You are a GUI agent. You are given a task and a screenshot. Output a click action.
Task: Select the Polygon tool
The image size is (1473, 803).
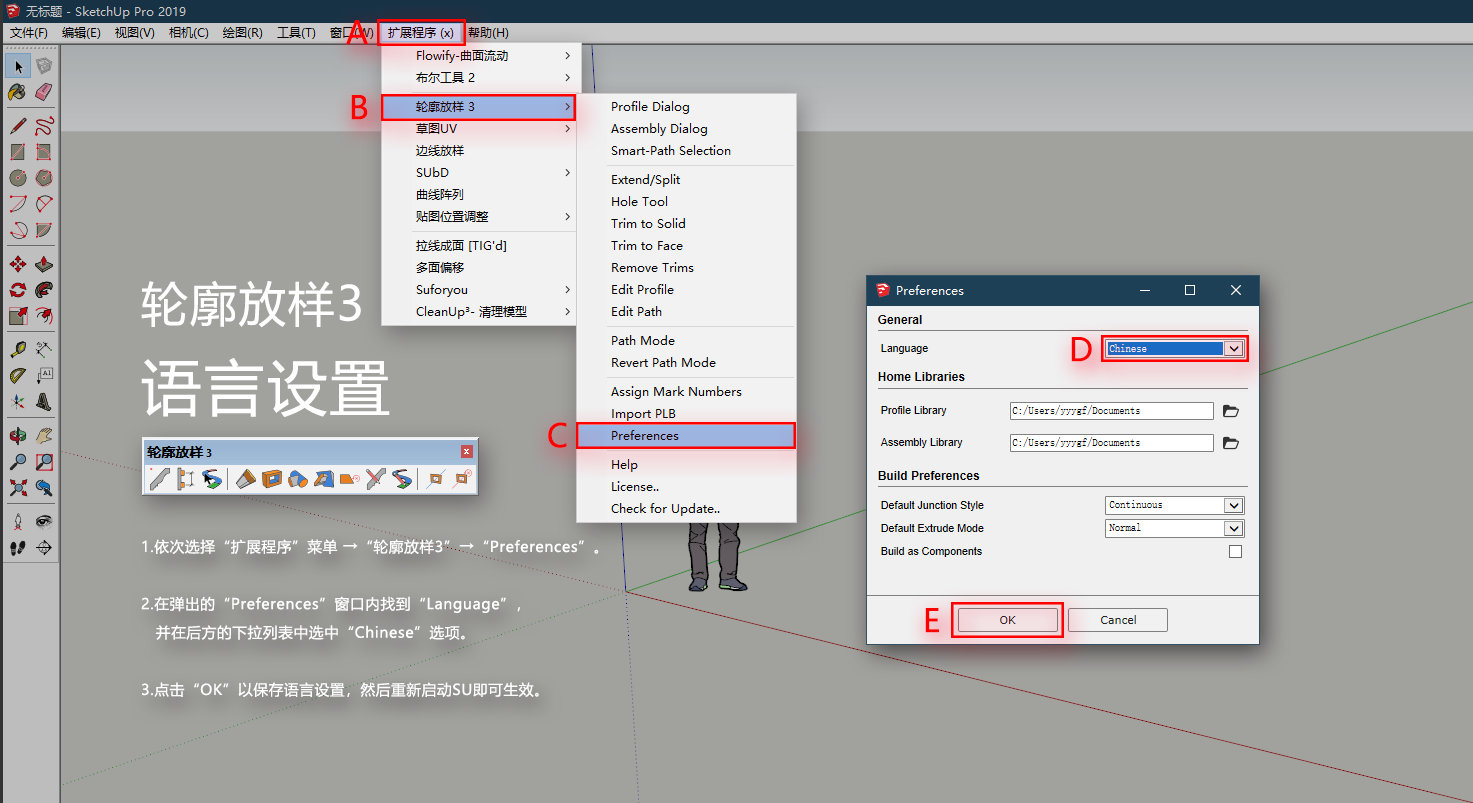[43, 178]
